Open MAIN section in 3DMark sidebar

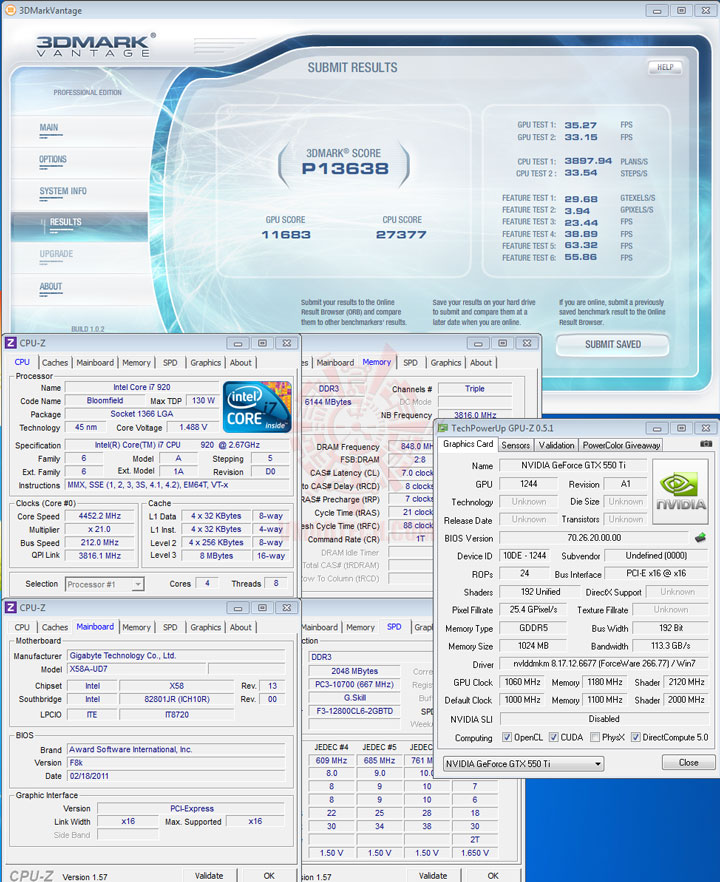49,128
